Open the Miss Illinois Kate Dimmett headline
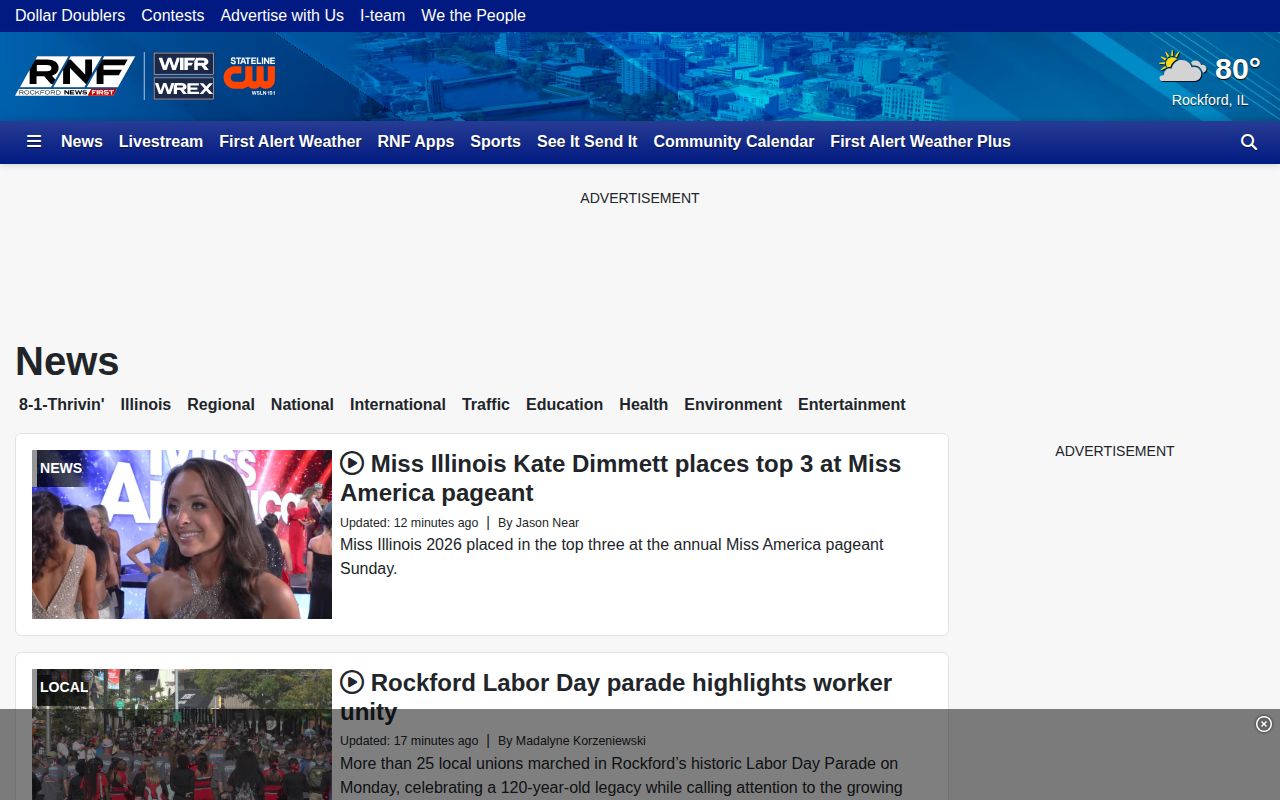1280x800 pixels. 620,478
